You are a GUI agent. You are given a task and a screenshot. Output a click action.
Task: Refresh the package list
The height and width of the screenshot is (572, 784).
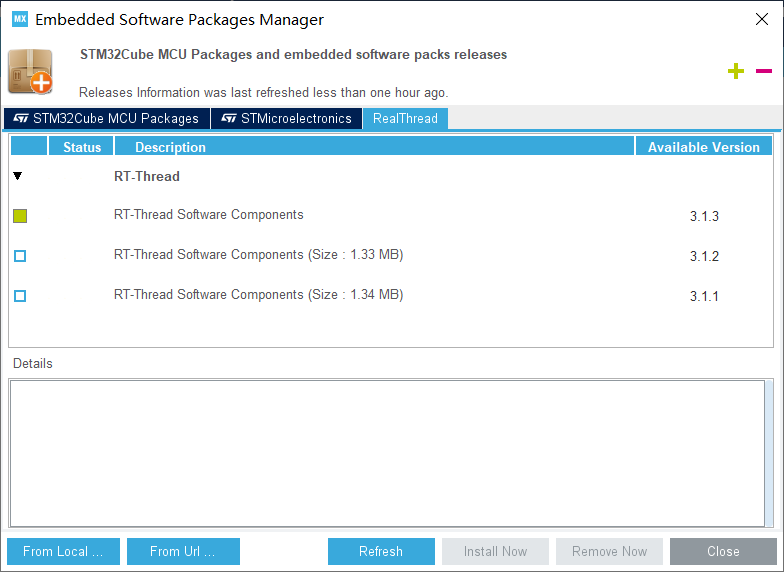tap(381, 551)
